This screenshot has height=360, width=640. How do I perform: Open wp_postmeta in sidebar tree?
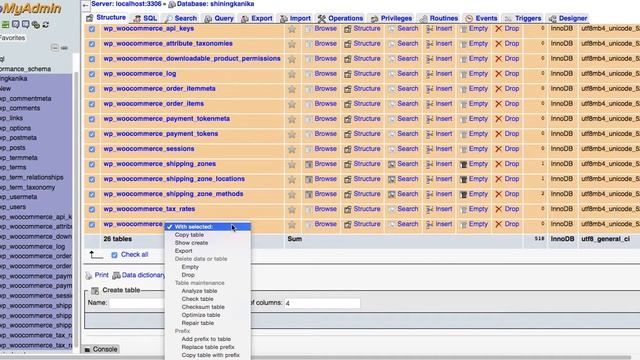coord(18,138)
